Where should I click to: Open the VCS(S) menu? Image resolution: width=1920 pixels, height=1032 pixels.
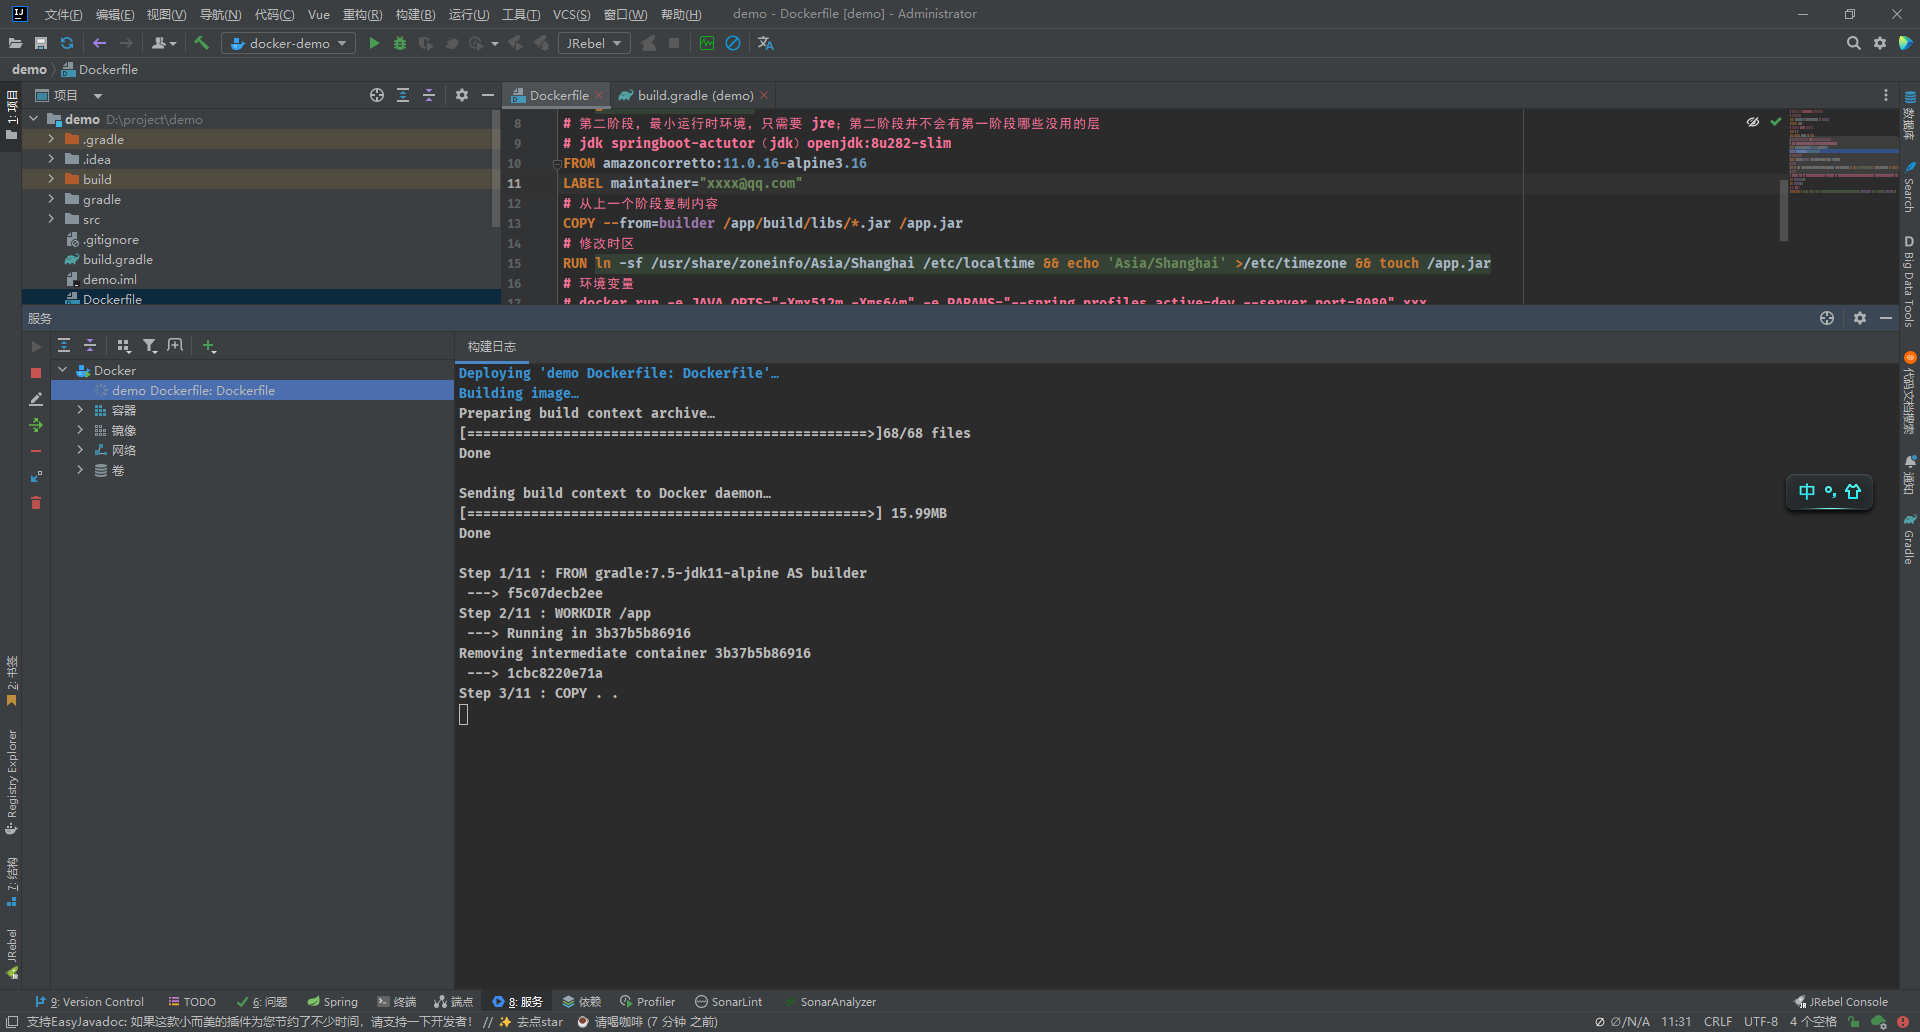[x=571, y=14]
